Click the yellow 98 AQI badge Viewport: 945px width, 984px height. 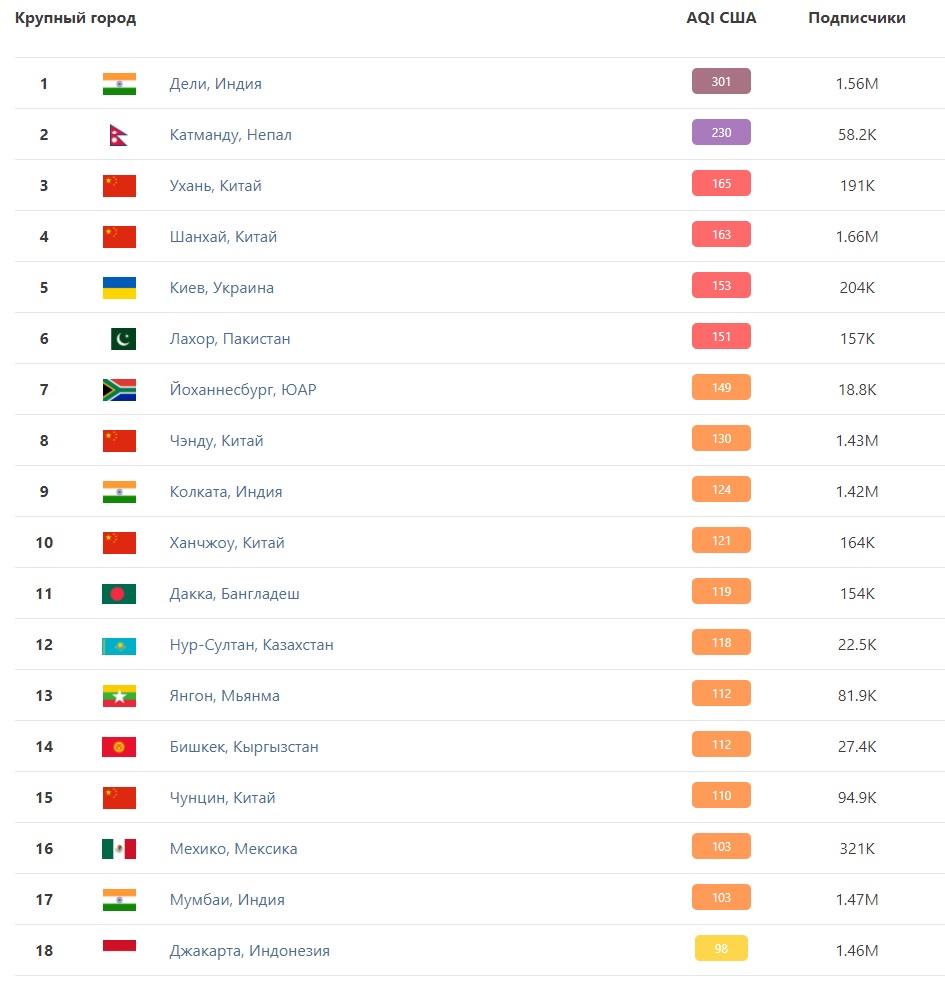click(x=721, y=948)
